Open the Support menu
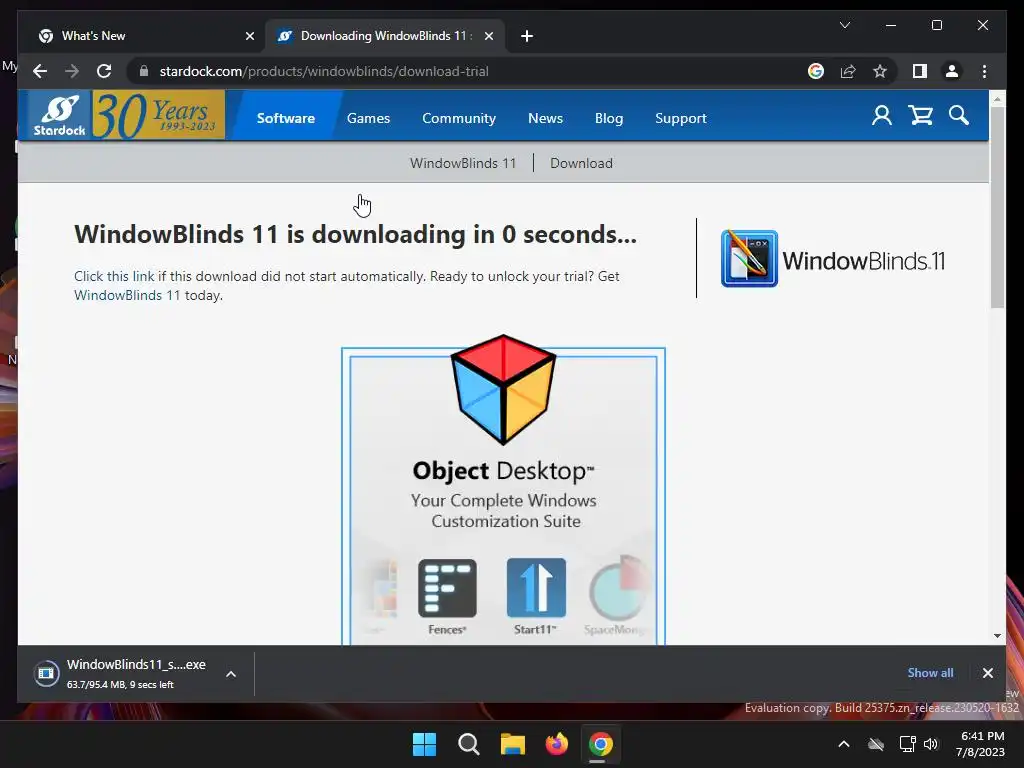The height and width of the screenshot is (768, 1024). click(x=680, y=118)
